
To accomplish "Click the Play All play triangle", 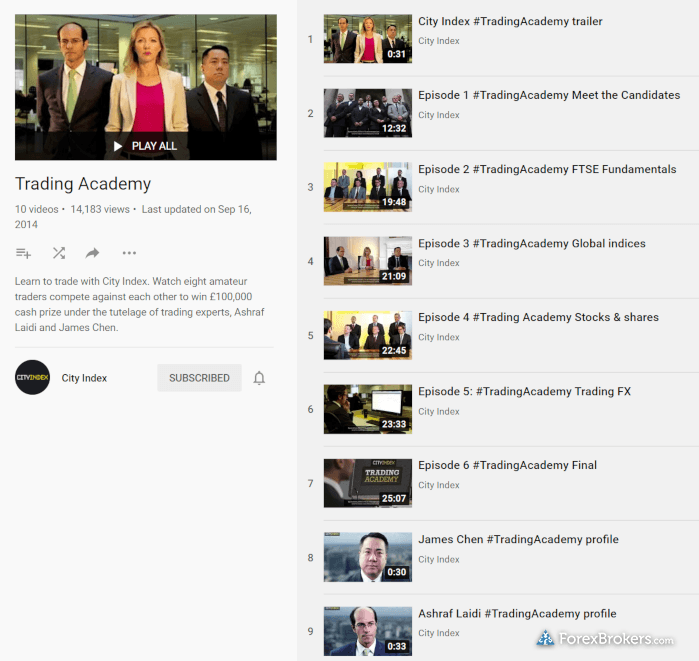I will 118,146.
